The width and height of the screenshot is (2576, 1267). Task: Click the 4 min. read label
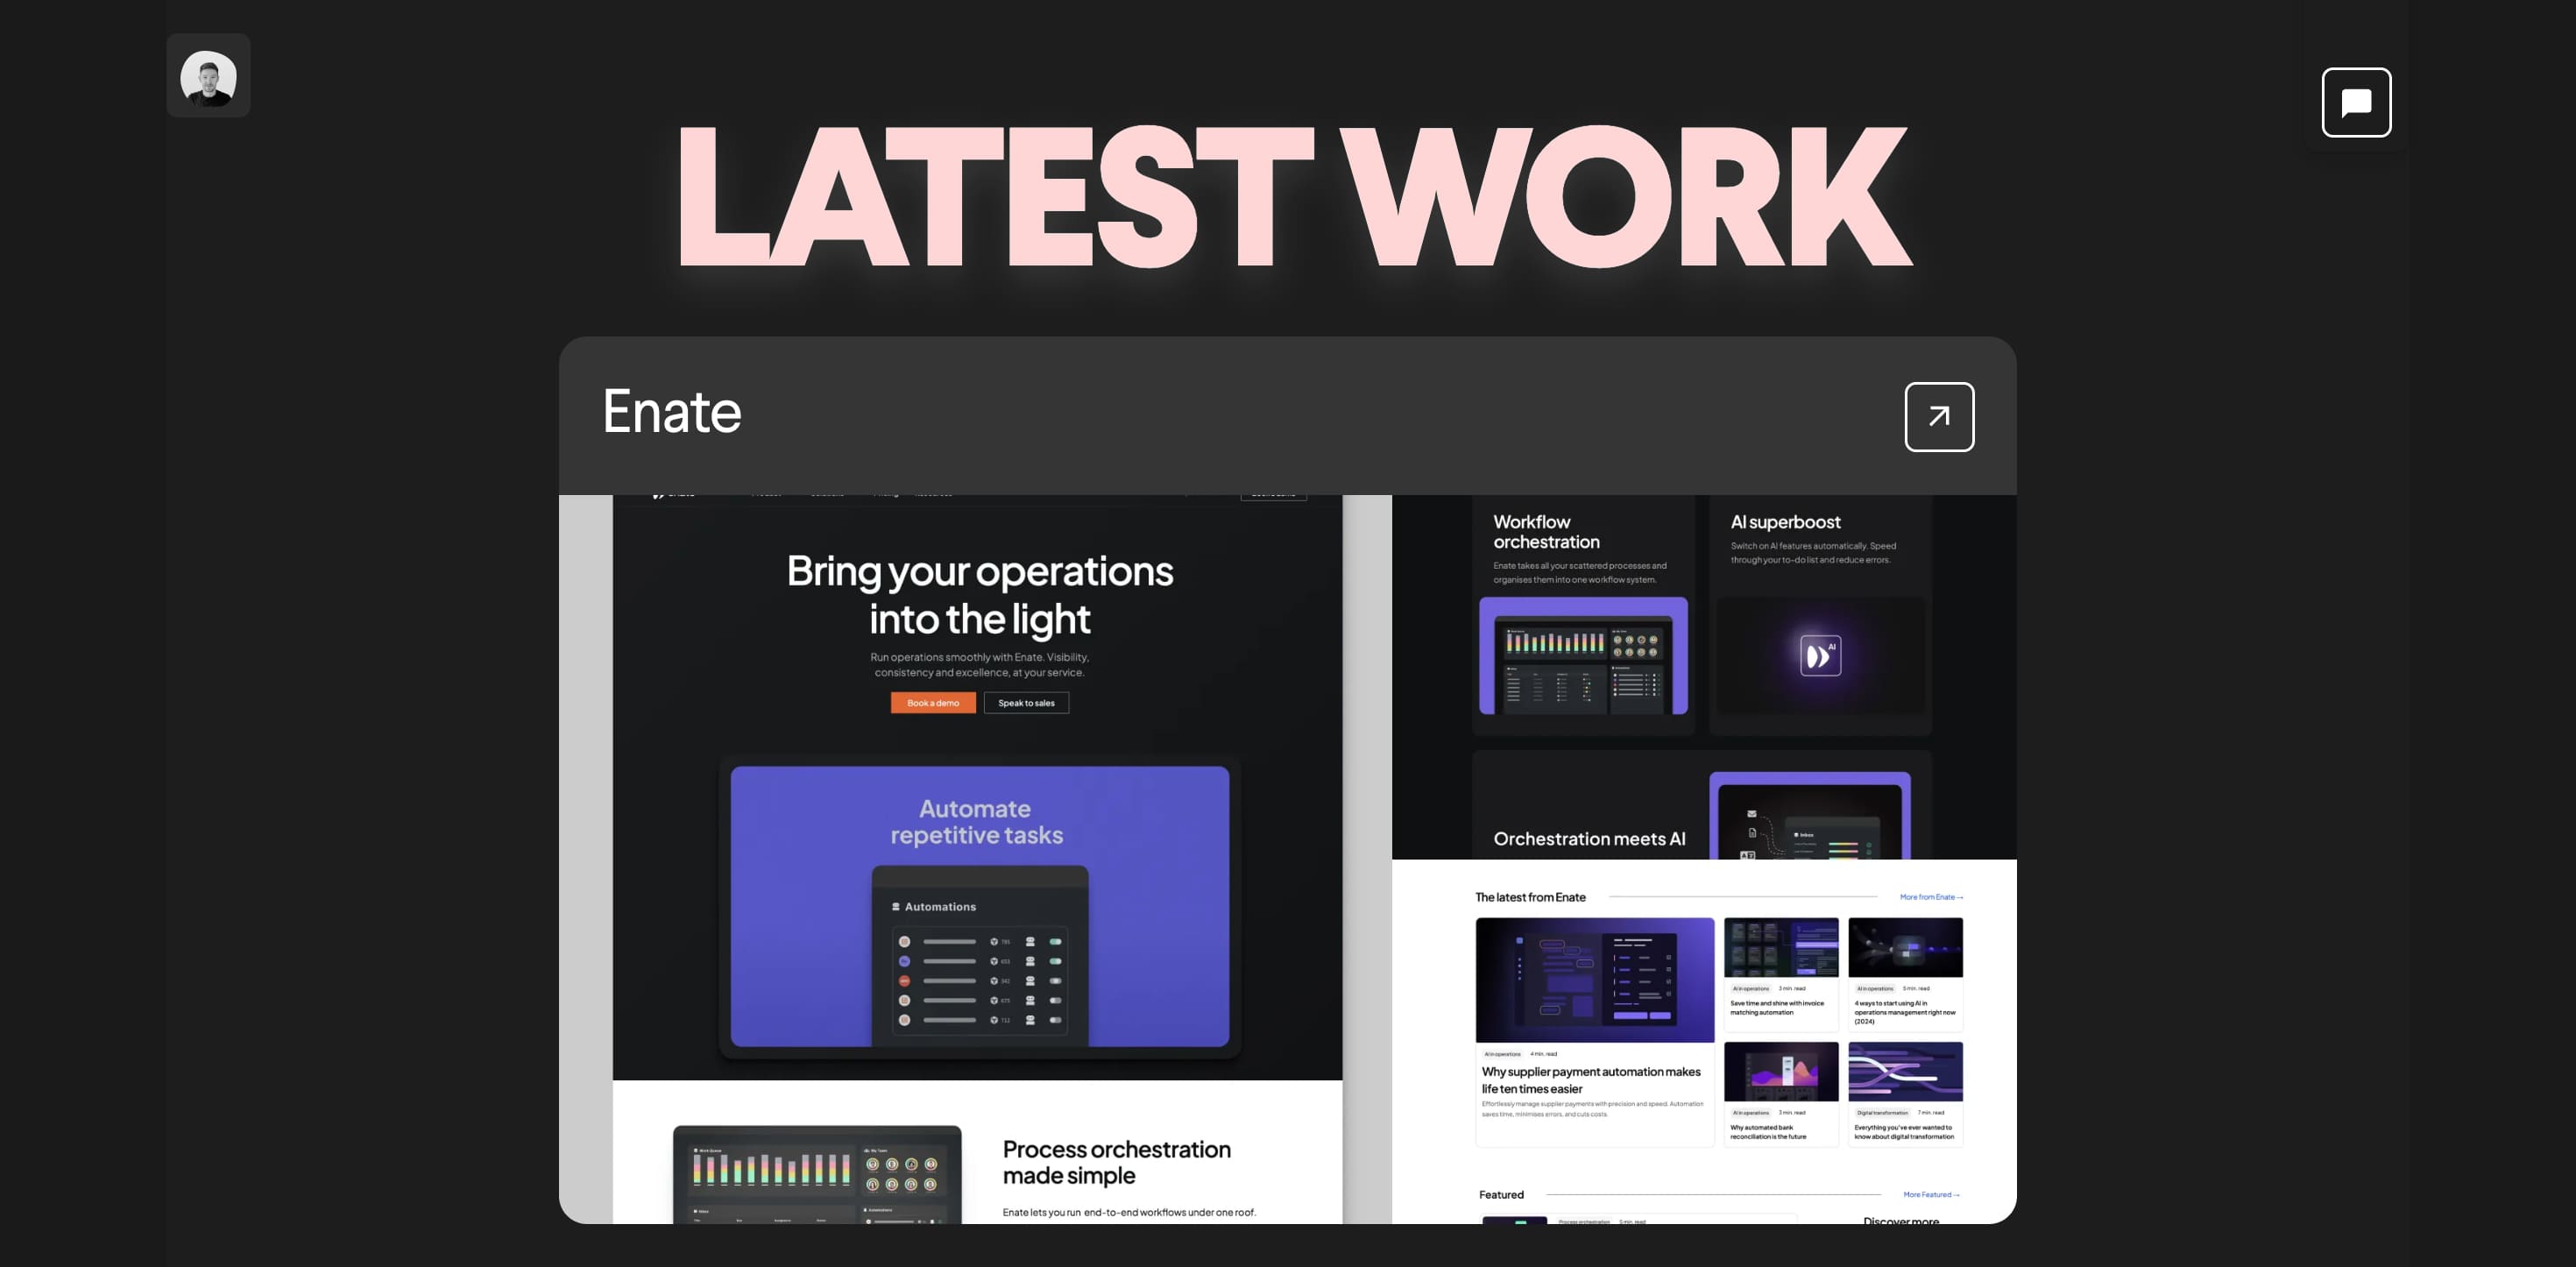coord(1543,1054)
